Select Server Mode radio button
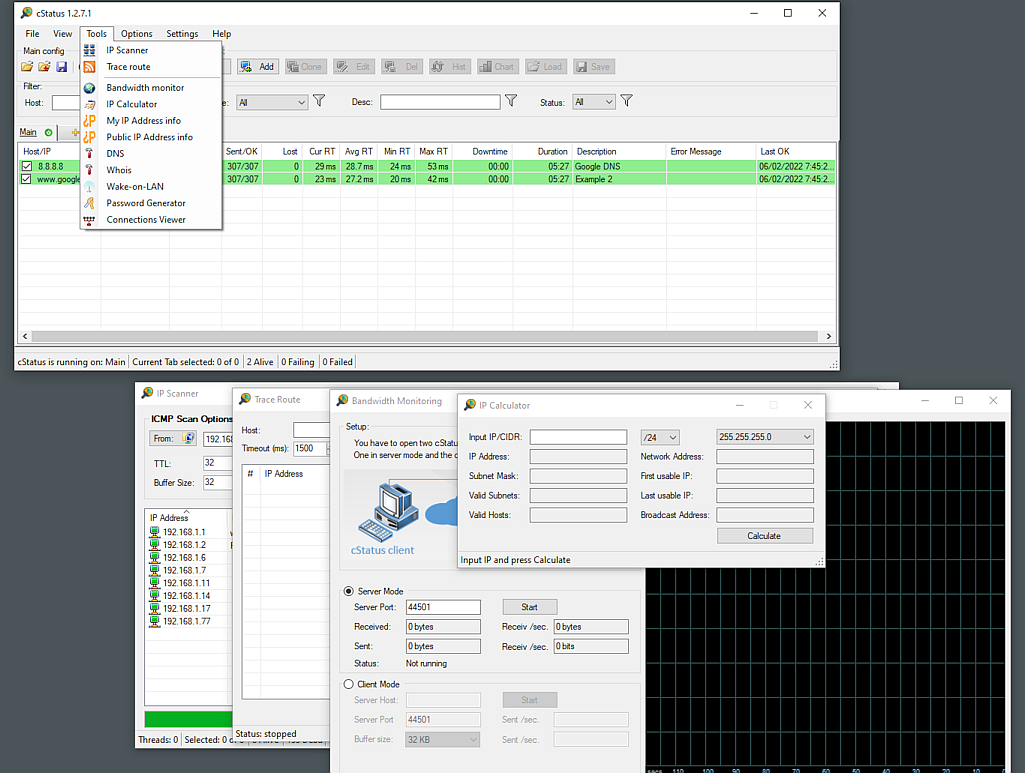The height and width of the screenshot is (773, 1025). (349, 592)
